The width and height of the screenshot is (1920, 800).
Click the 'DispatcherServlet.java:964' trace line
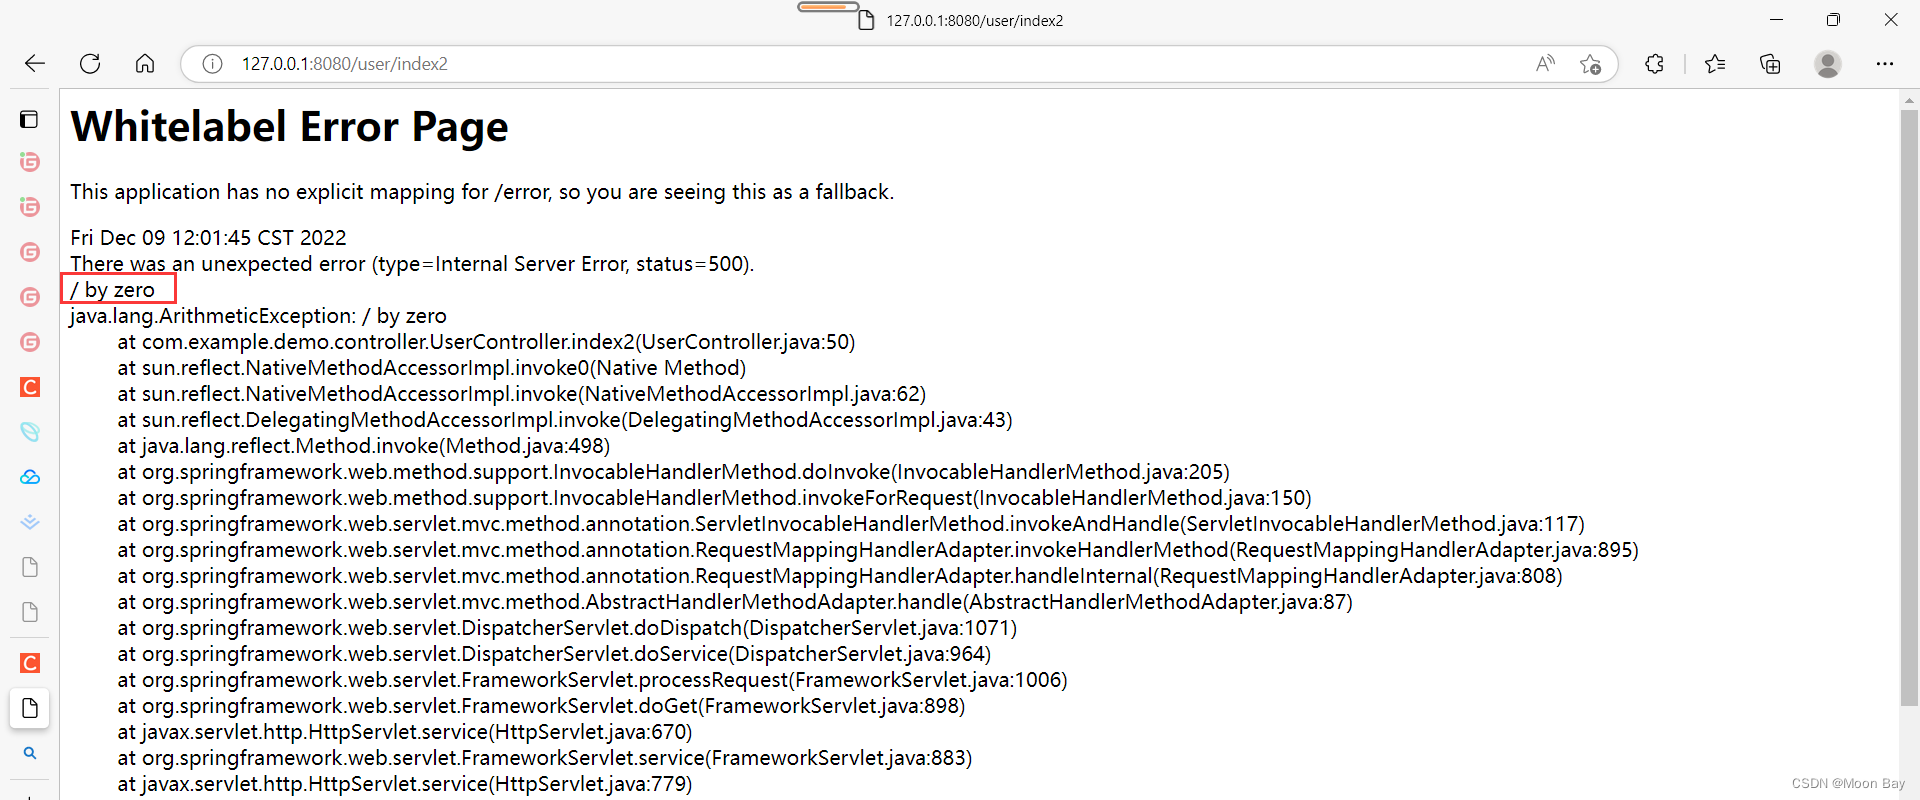point(554,654)
